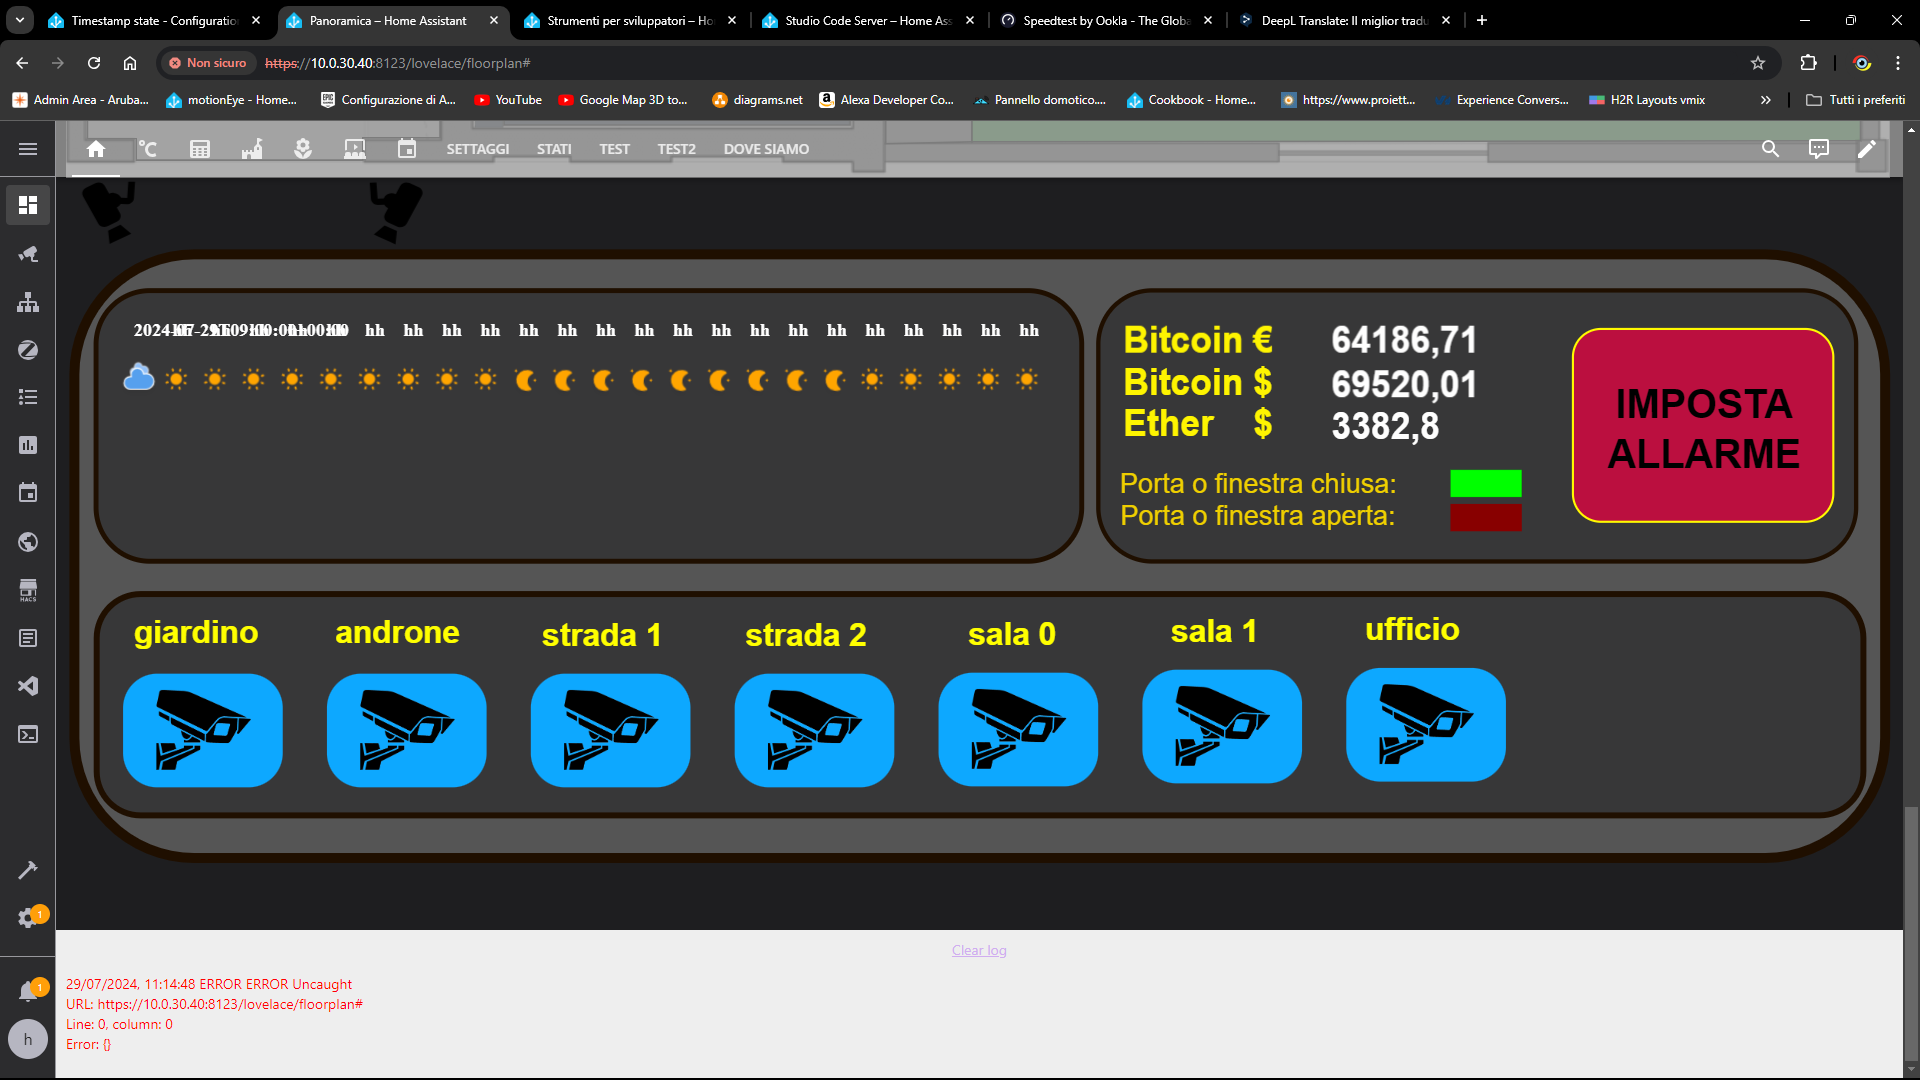The height and width of the screenshot is (1080, 1920).
Task: Open the dashboard search icon
Action: click(x=1770, y=149)
